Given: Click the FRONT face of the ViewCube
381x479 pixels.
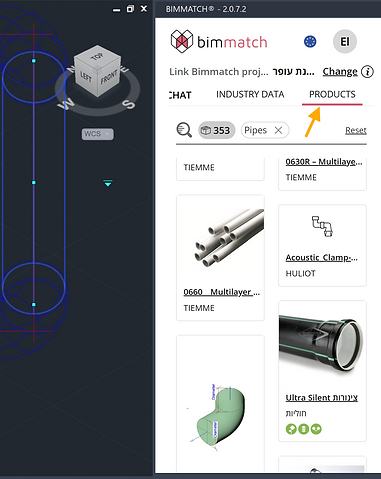Looking at the screenshot, I should click(x=109, y=77).
